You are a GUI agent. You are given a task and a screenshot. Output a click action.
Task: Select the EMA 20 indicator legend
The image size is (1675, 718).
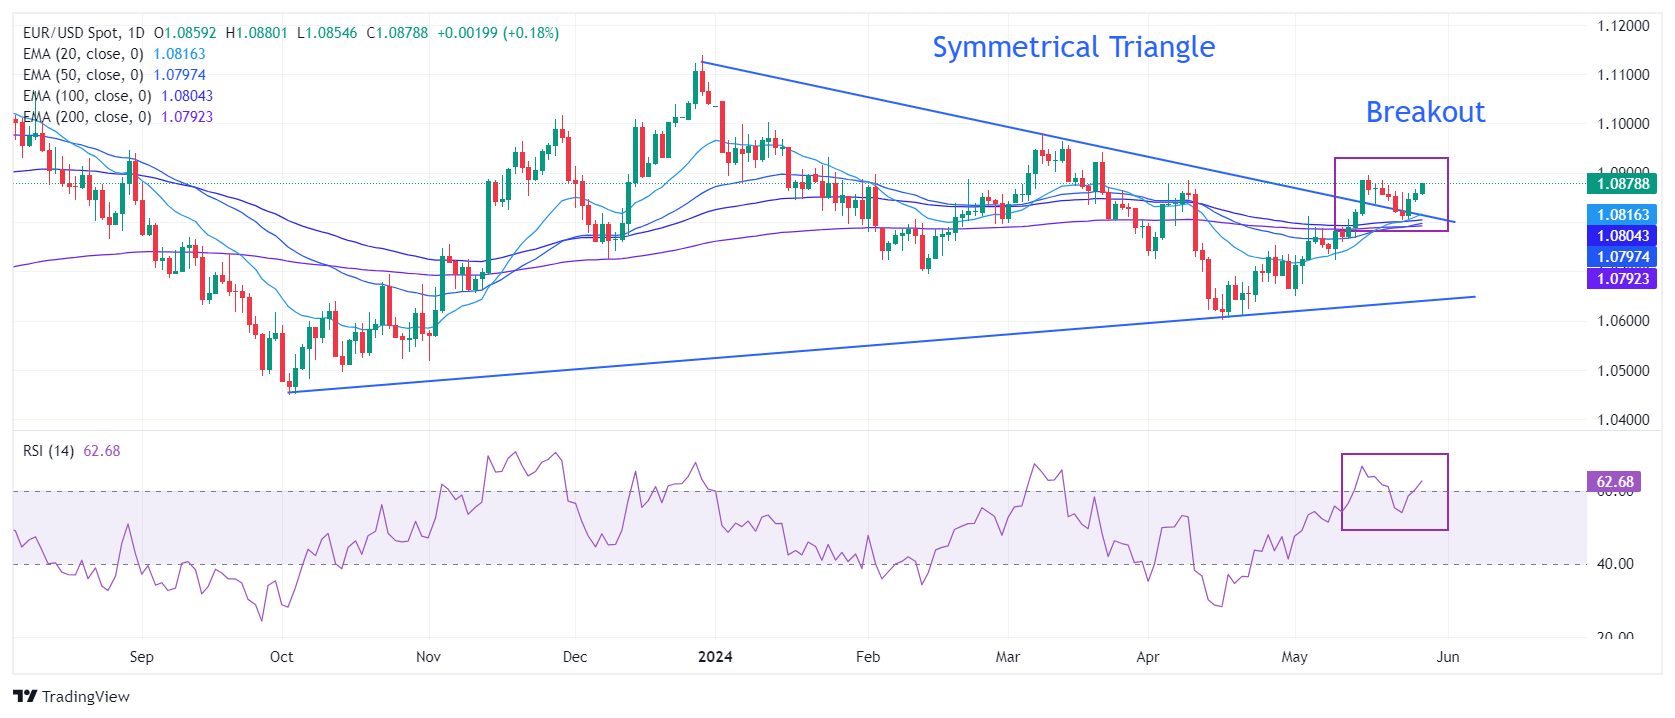(x=83, y=54)
